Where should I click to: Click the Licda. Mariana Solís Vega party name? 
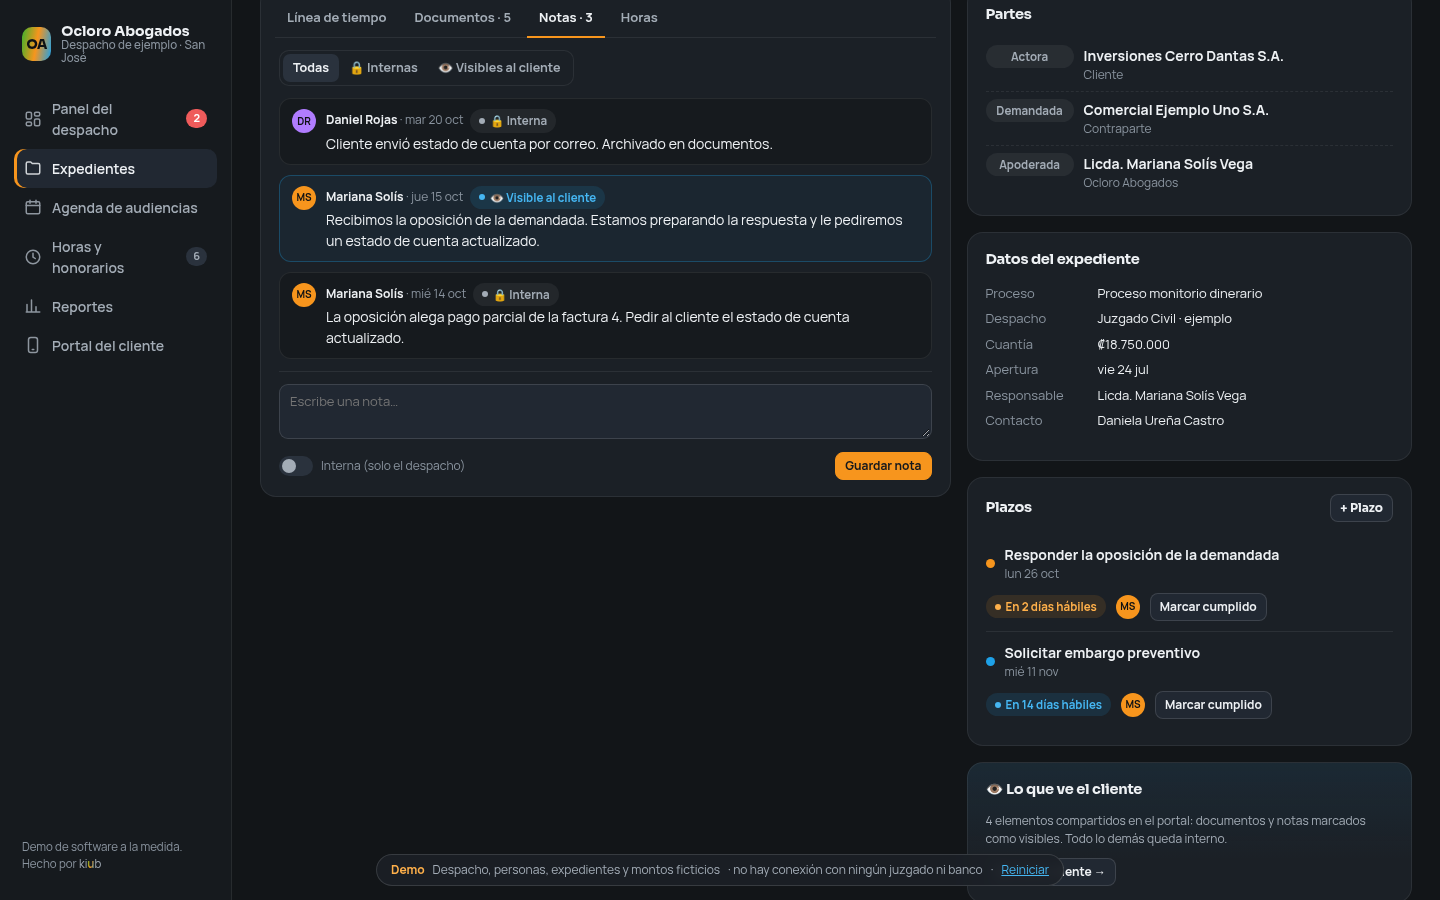1168,164
